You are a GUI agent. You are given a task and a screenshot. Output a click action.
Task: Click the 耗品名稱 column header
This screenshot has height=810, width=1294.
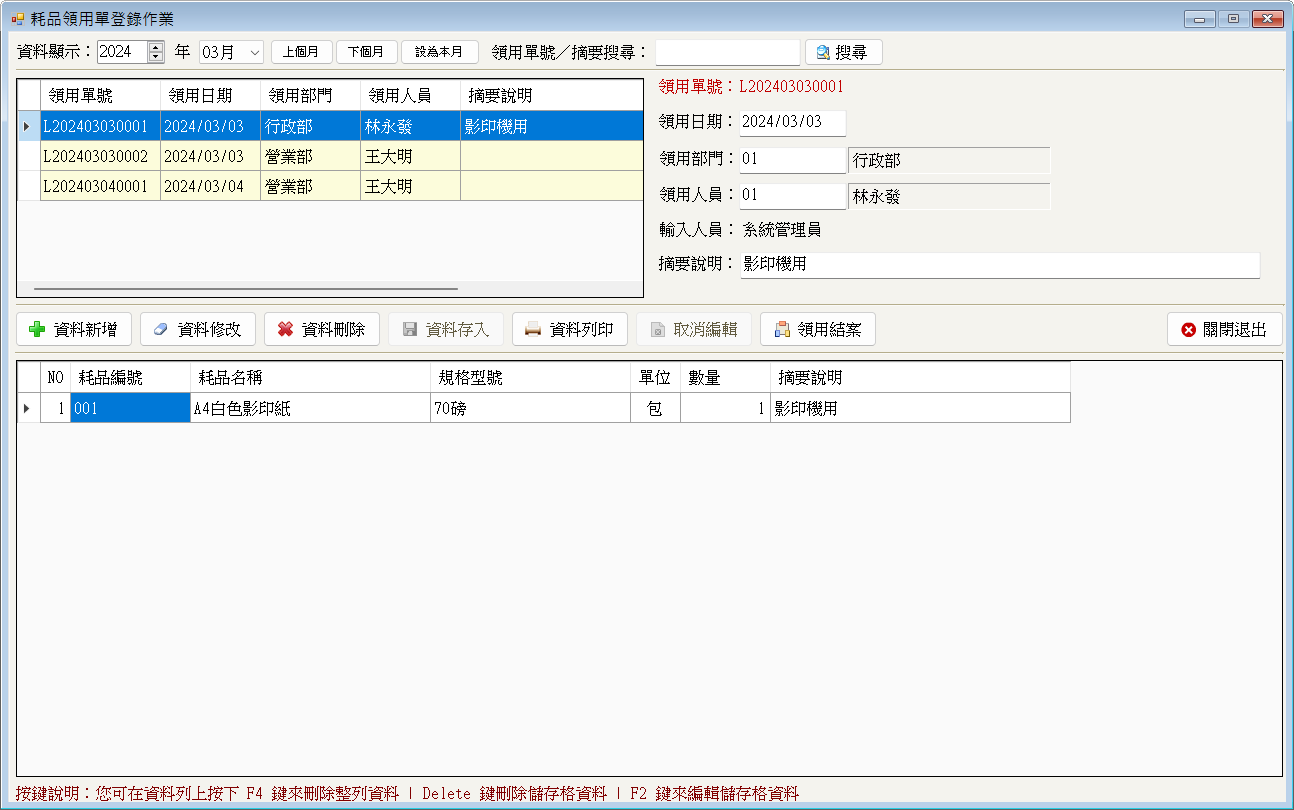point(310,377)
